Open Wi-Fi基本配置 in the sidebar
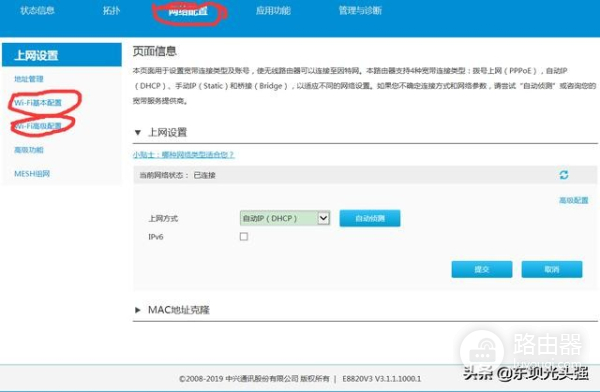Screen dimensions: 600x392 [38, 103]
